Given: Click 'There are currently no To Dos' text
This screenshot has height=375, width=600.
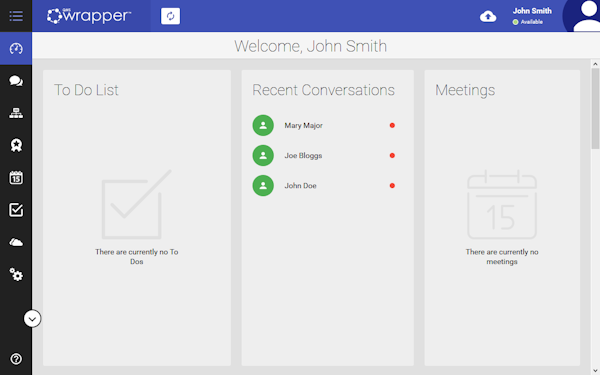Looking at the screenshot, I should (x=137, y=257).
